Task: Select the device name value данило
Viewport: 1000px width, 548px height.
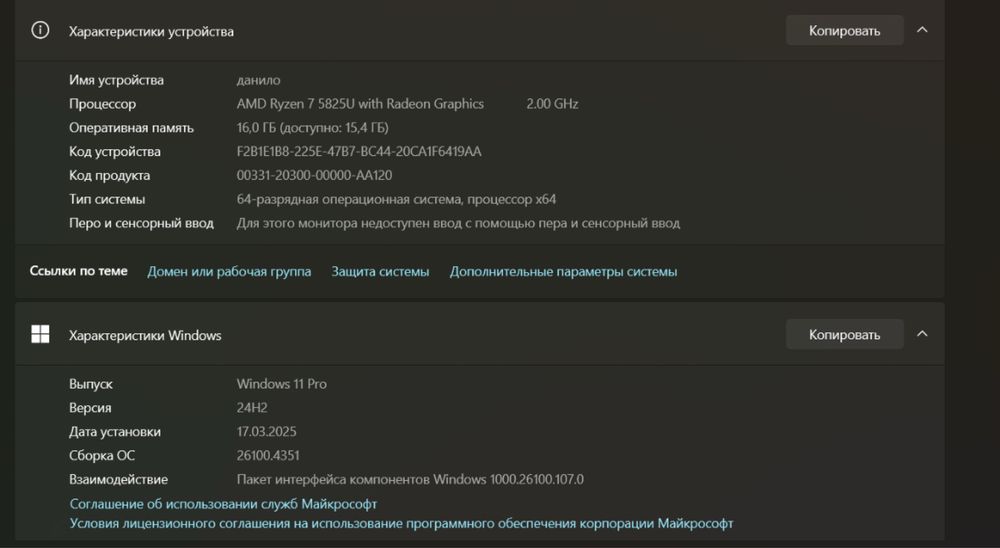Action: [x=258, y=80]
